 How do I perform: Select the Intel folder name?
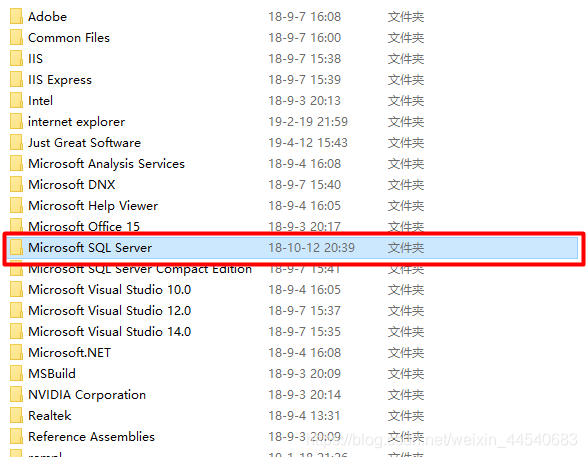pos(40,100)
